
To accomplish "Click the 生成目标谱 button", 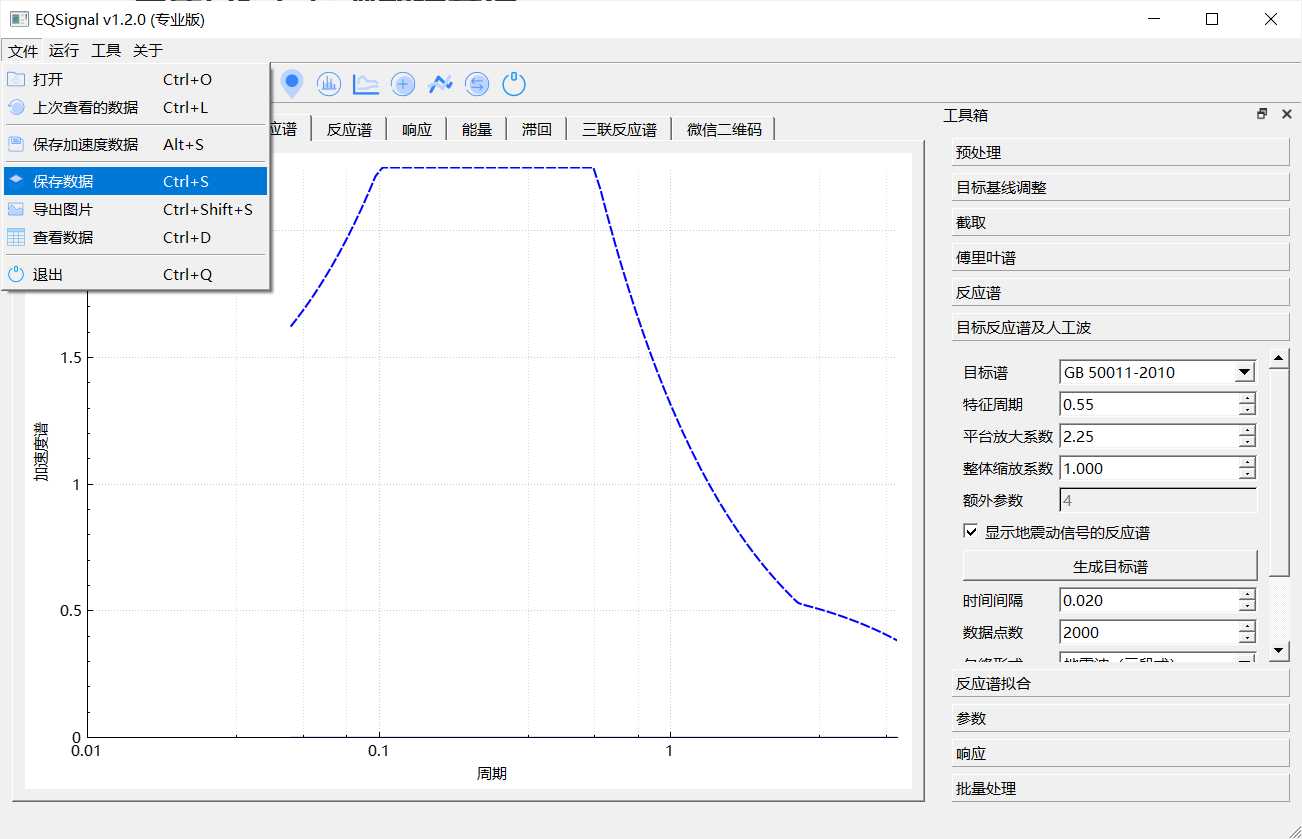I will (1110, 565).
